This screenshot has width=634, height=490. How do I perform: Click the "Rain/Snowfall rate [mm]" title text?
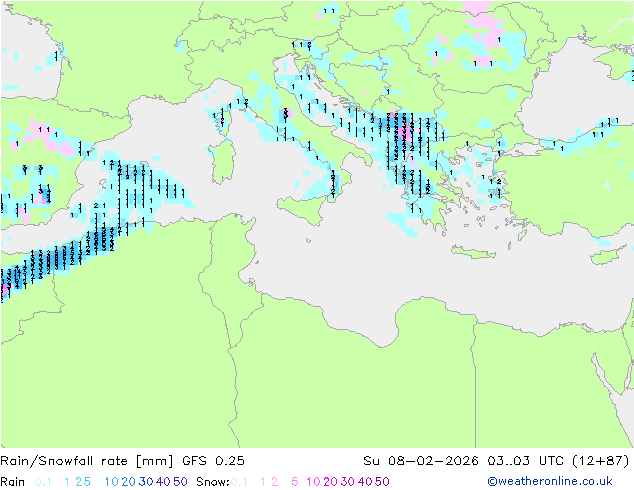point(87,461)
